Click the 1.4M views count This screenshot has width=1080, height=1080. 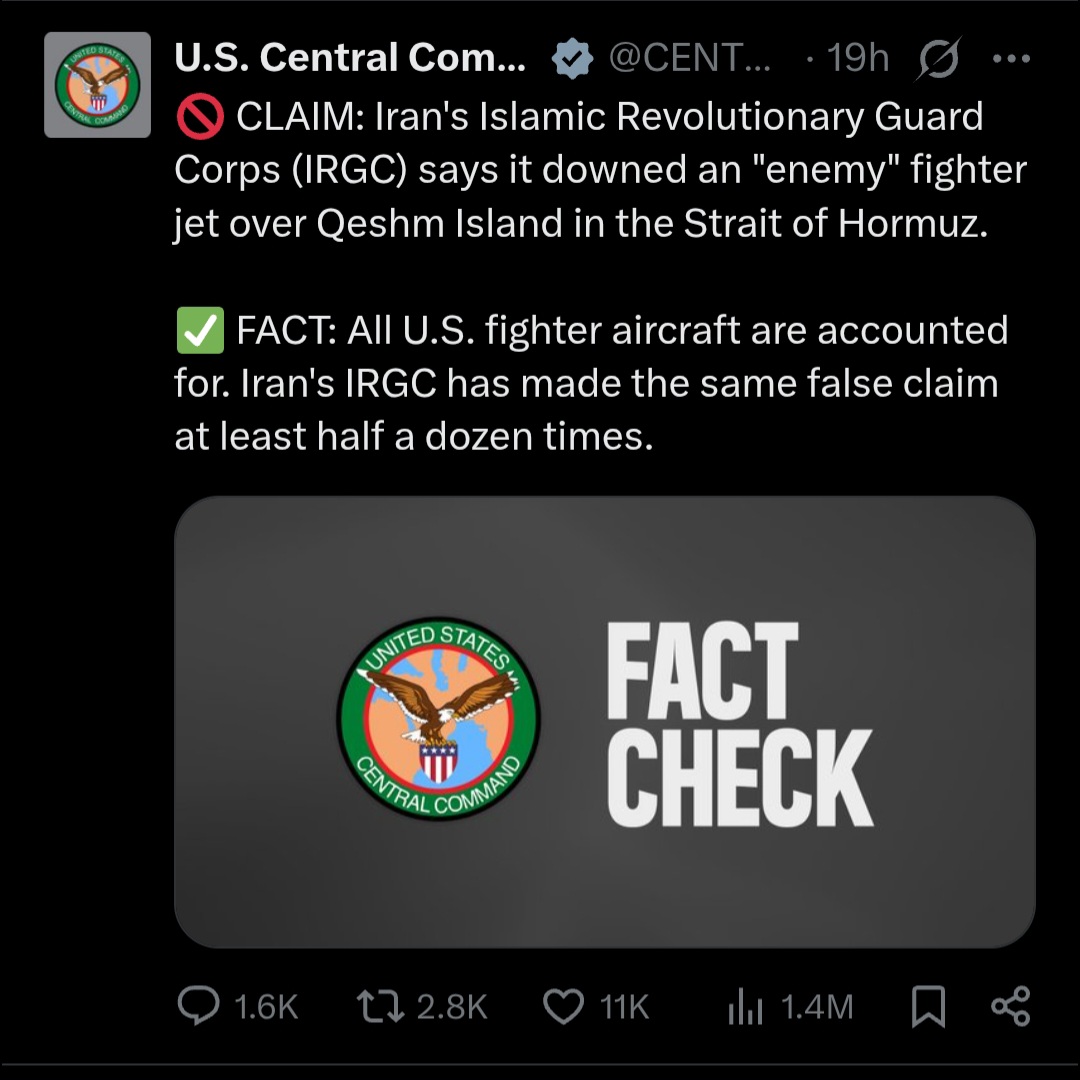pyautogui.click(x=817, y=1007)
